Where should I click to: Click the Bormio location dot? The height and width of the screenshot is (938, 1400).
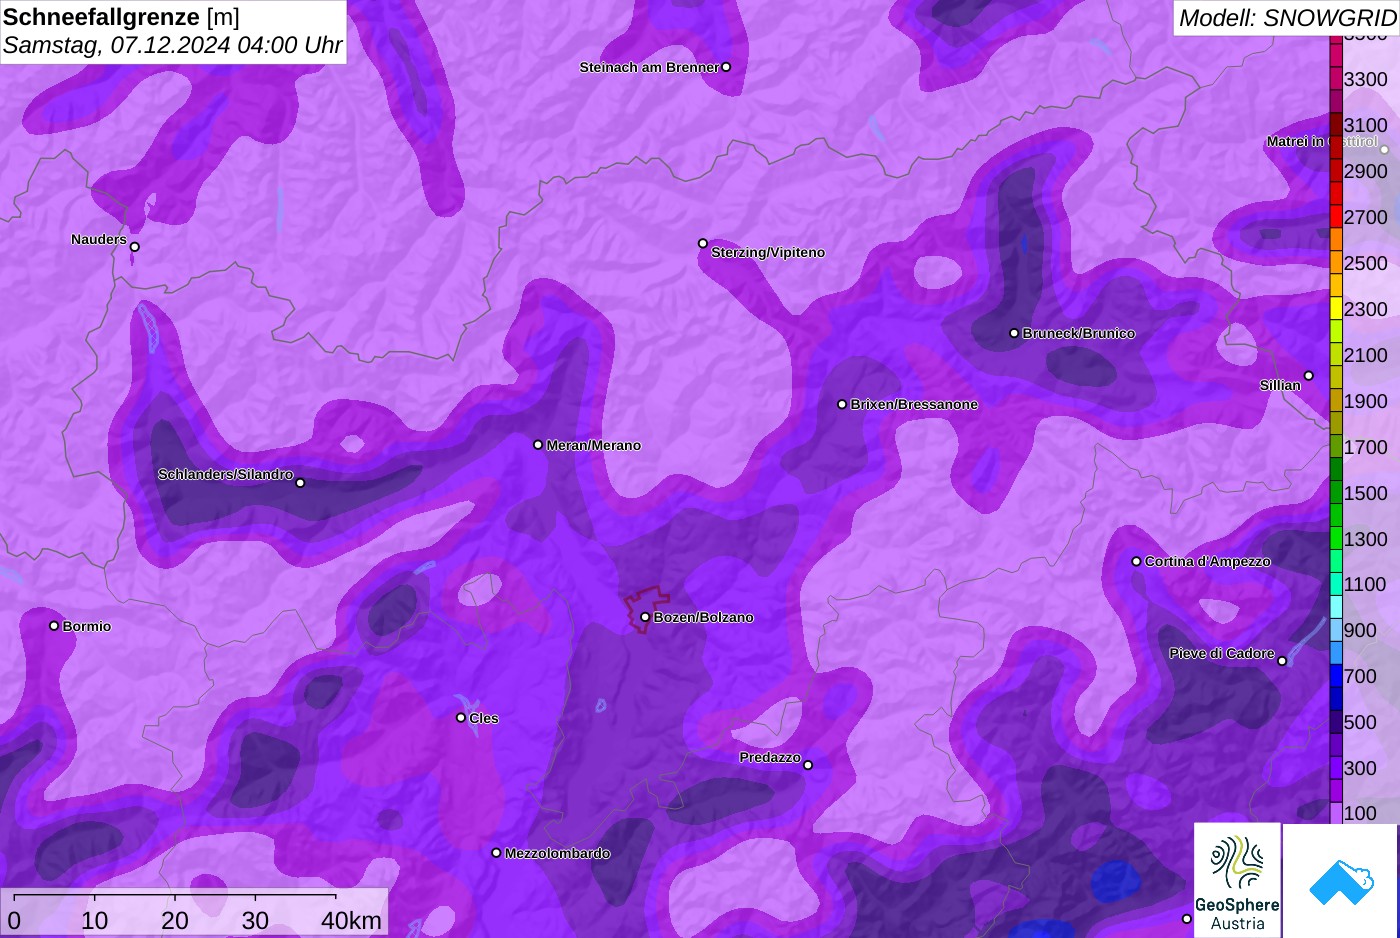coord(54,626)
